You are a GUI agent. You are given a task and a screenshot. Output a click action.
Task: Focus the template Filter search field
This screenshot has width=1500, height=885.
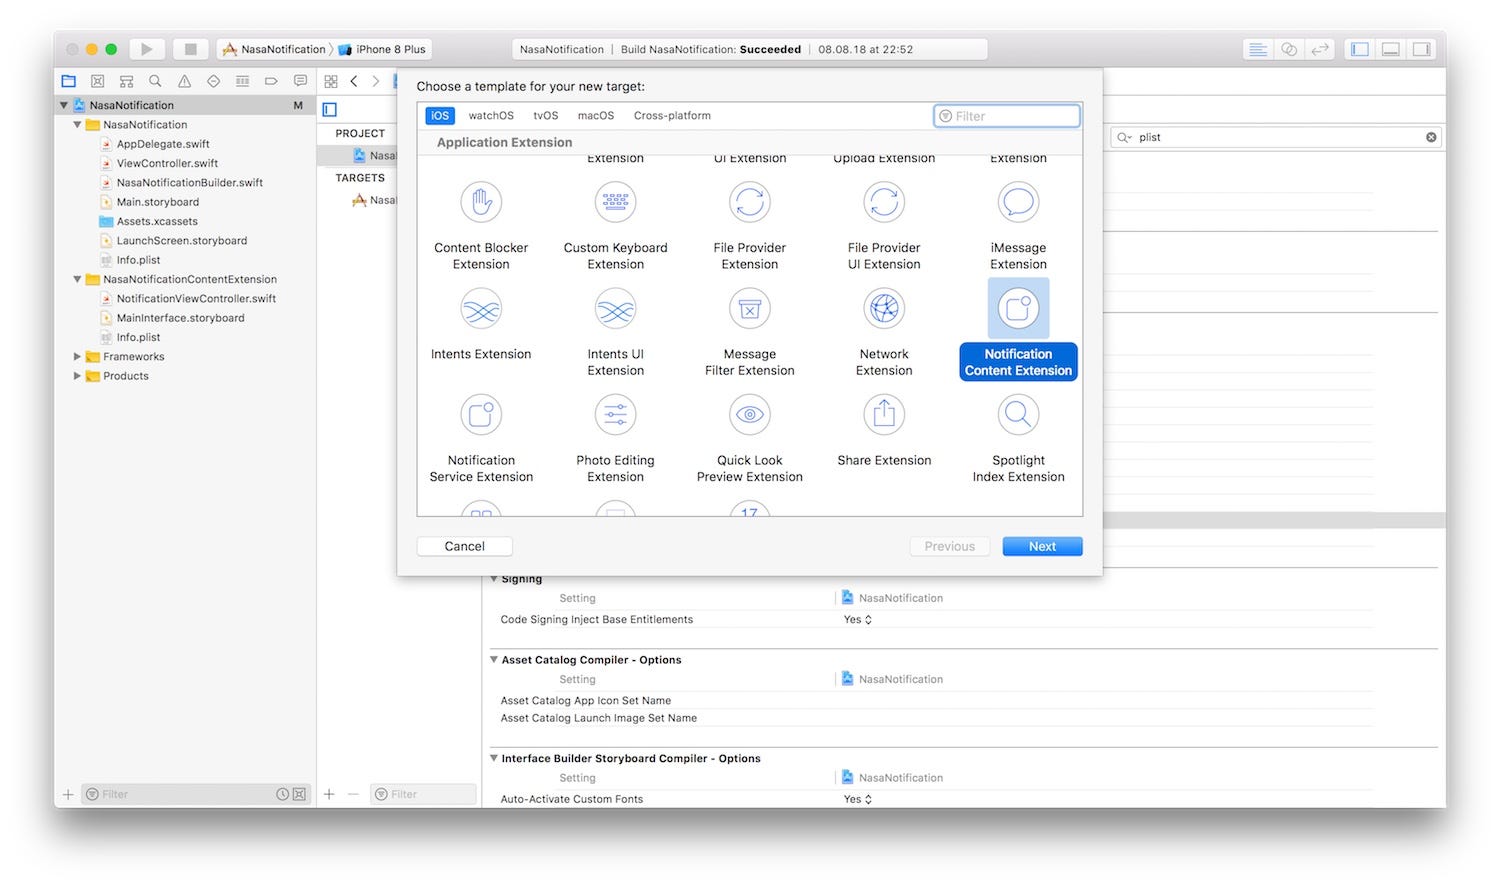pos(1007,116)
